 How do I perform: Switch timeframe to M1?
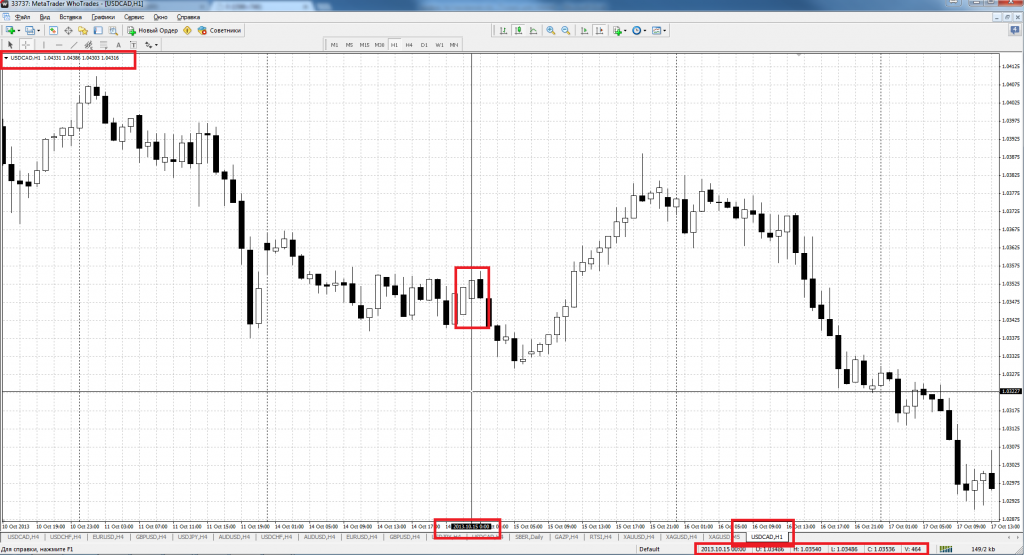[x=334, y=45]
